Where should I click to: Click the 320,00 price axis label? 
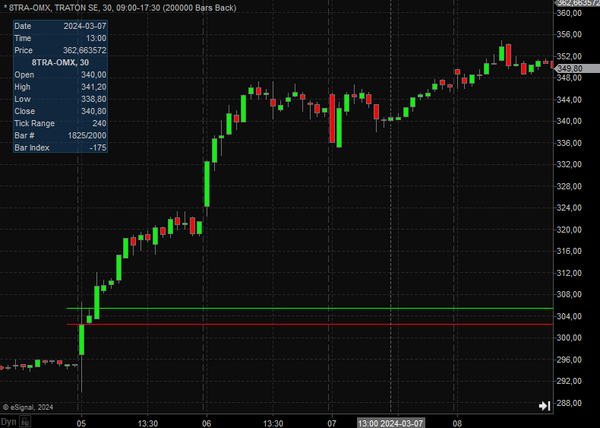click(x=570, y=229)
